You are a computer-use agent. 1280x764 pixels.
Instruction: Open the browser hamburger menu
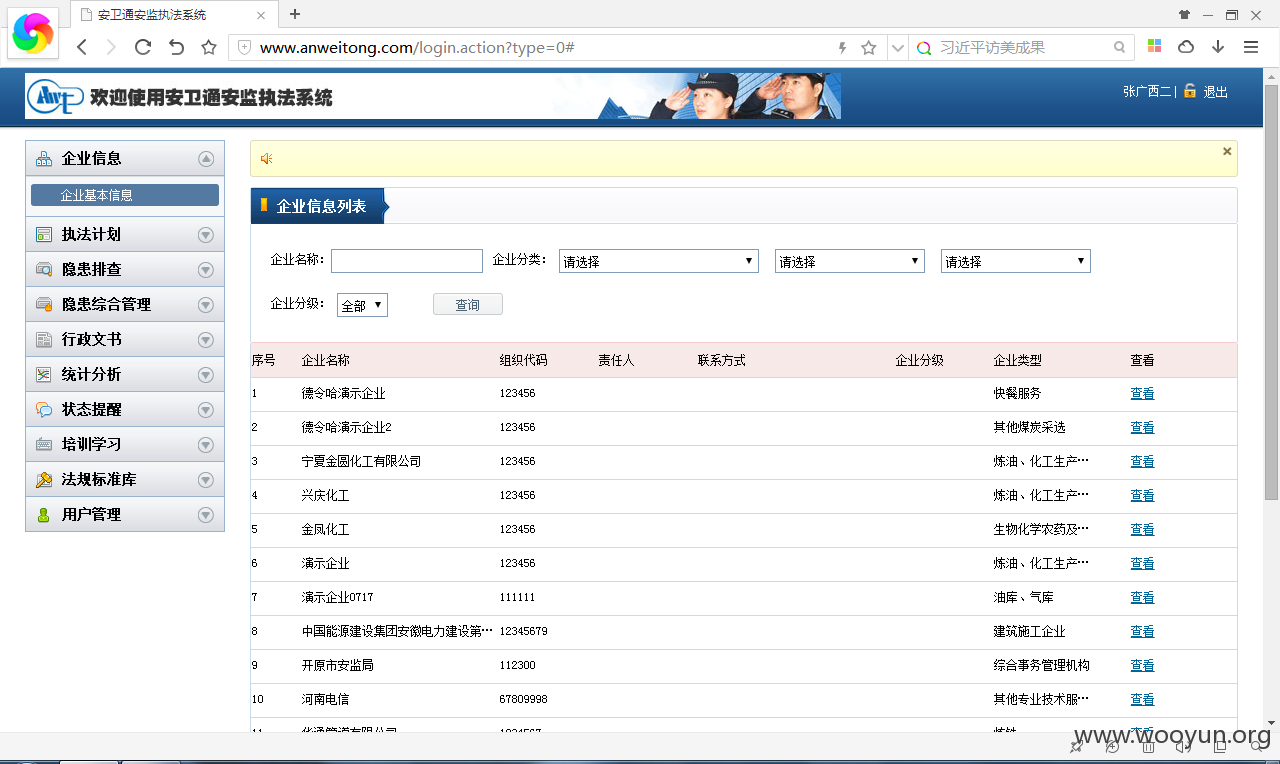click(1251, 47)
